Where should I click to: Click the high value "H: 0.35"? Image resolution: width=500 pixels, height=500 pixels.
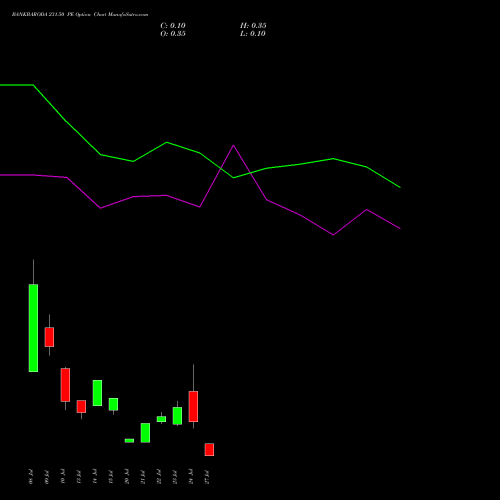[253, 26]
